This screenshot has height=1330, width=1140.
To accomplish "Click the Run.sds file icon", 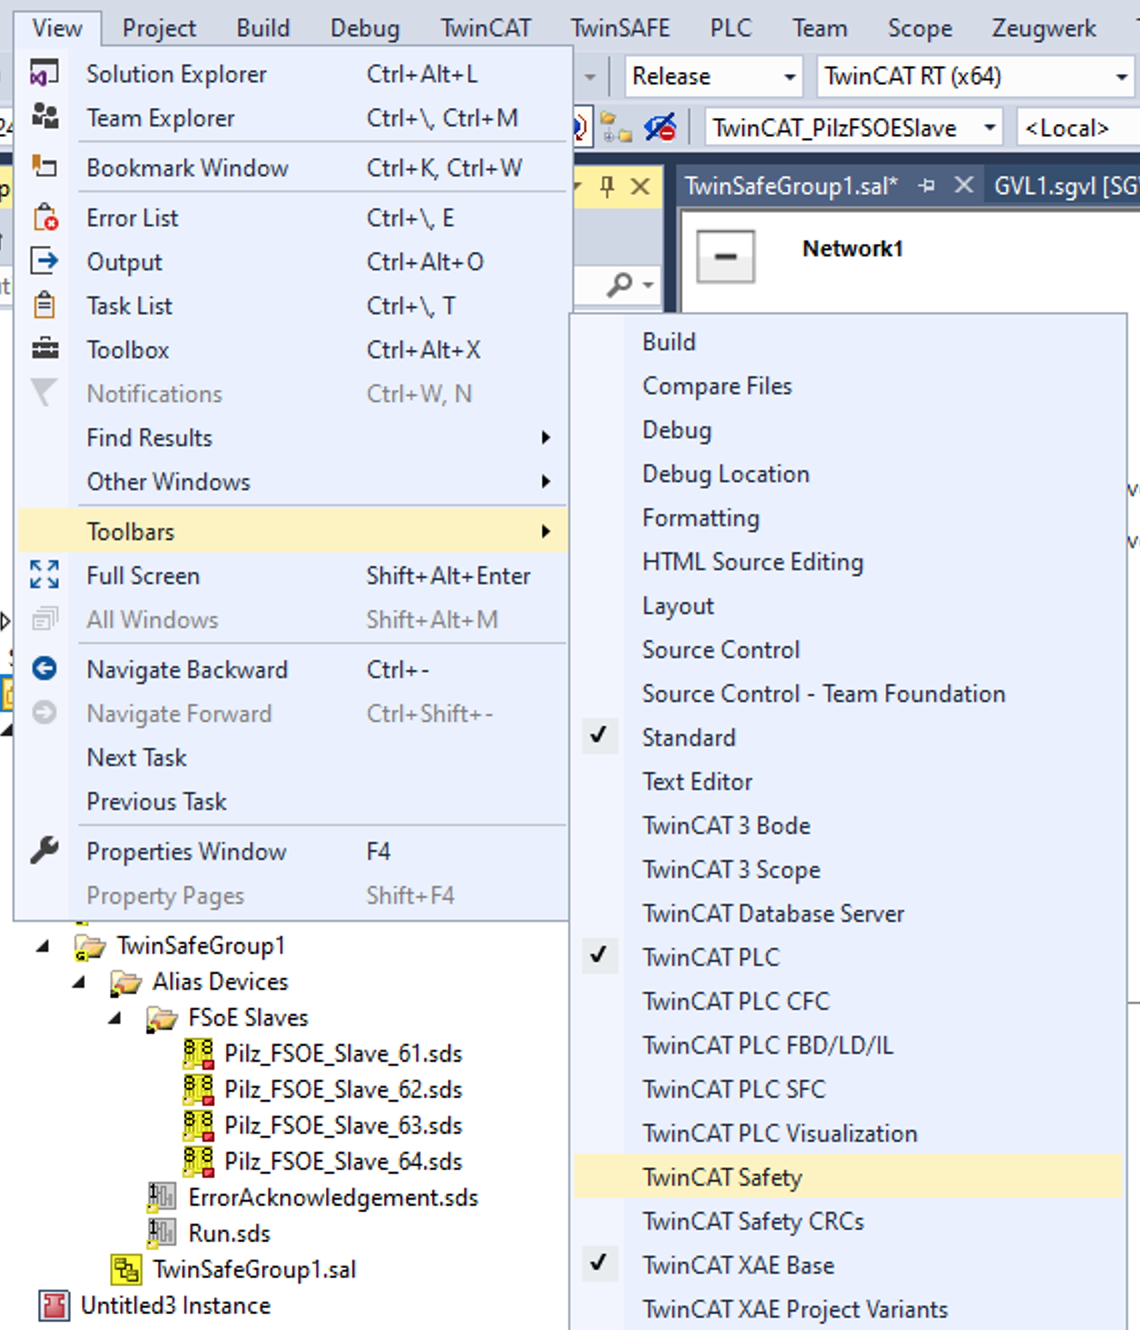I will point(162,1233).
